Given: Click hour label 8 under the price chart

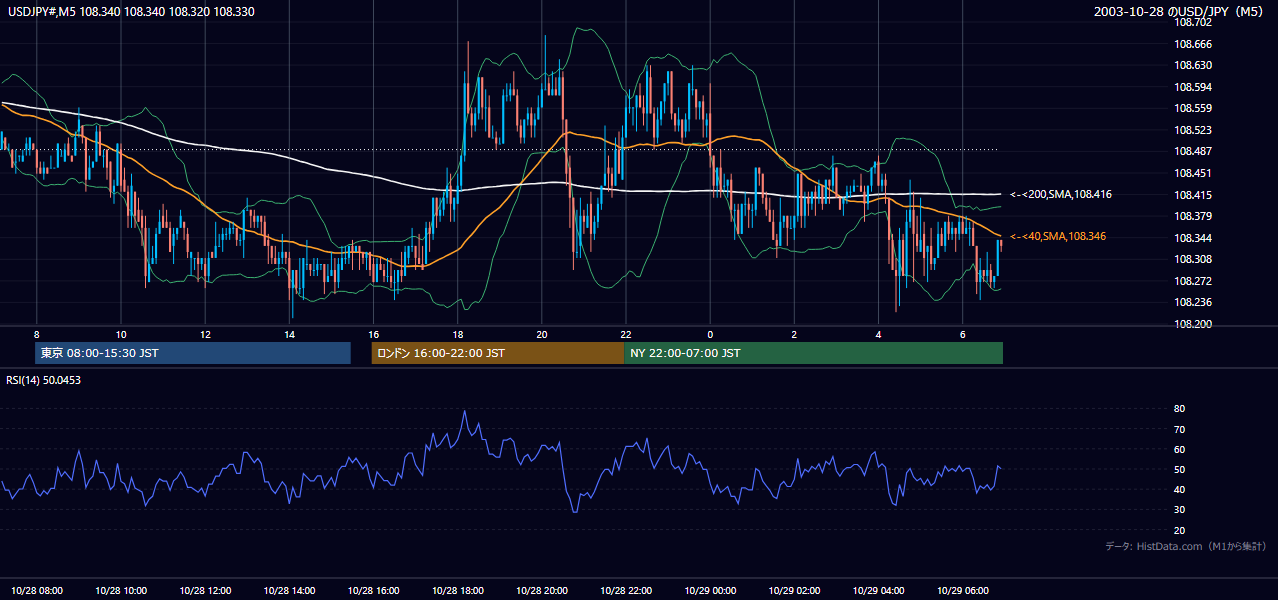Looking at the screenshot, I should click(x=37, y=334).
